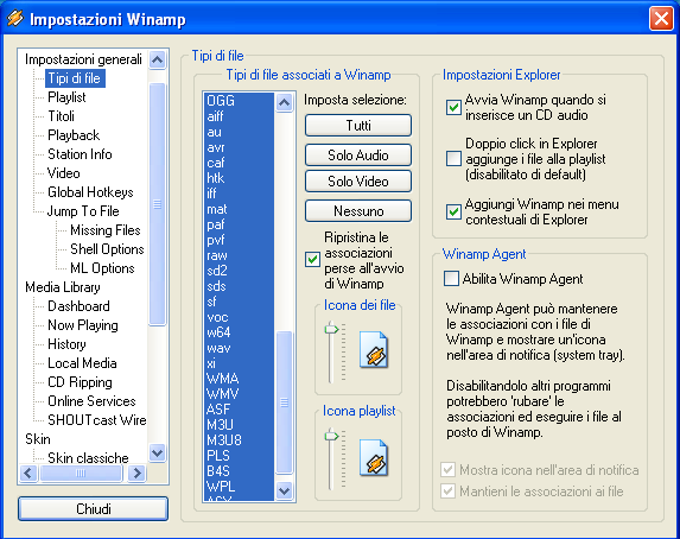The height and width of the screenshot is (539, 680).
Task: Enable the 'Abilita Winamp Agent' checkbox
Action: tap(451, 278)
